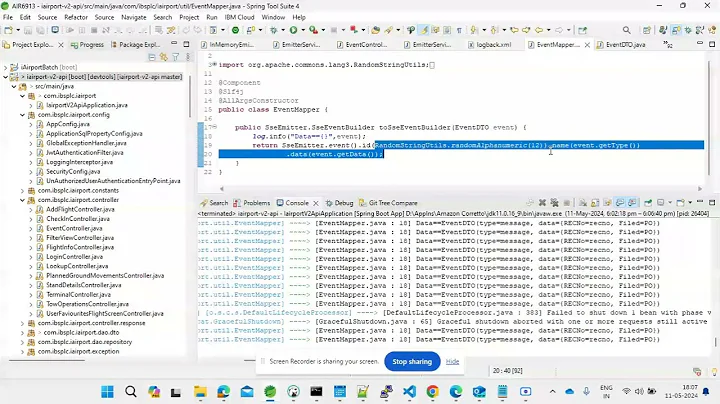Click Collapse All in Project Explorer
The height and width of the screenshot is (404, 720).
pos(152,57)
